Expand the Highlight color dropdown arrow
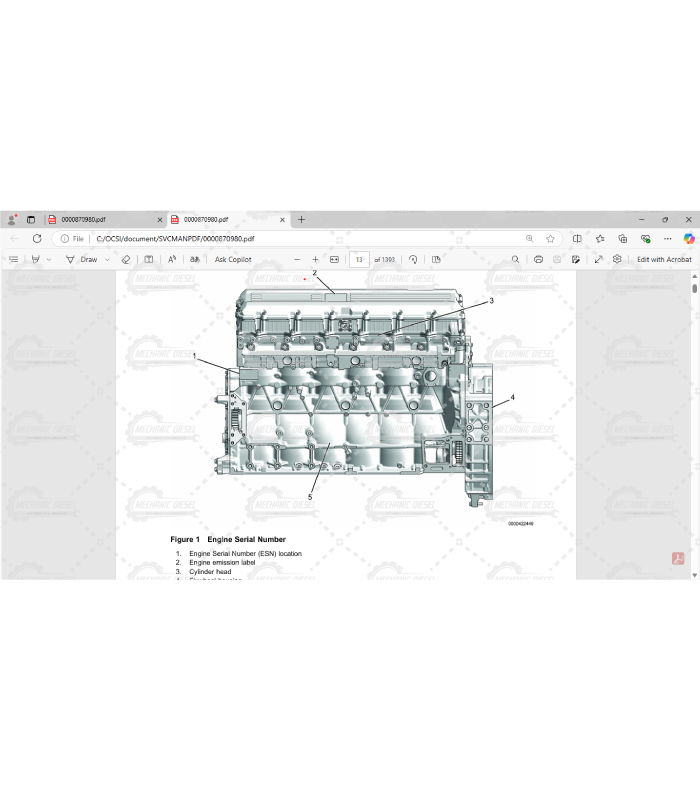 49,259
